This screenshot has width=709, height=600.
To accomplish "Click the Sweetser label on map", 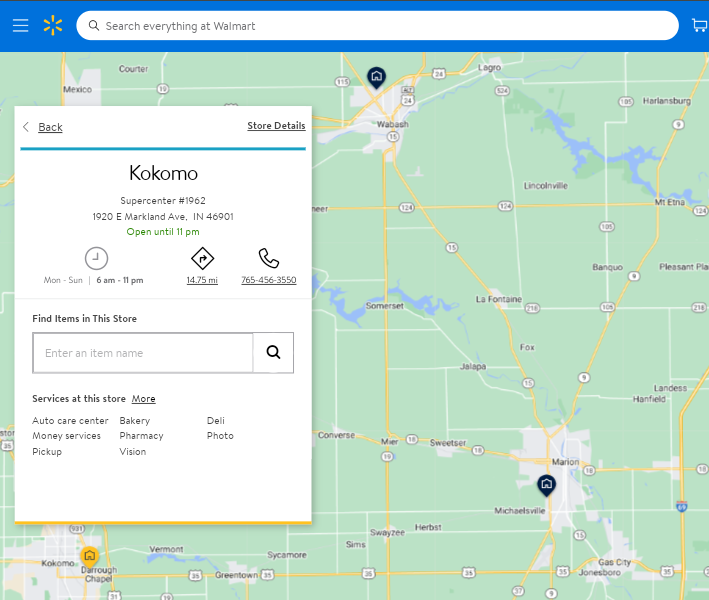I will pyautogui.click(x=448, y=443).
